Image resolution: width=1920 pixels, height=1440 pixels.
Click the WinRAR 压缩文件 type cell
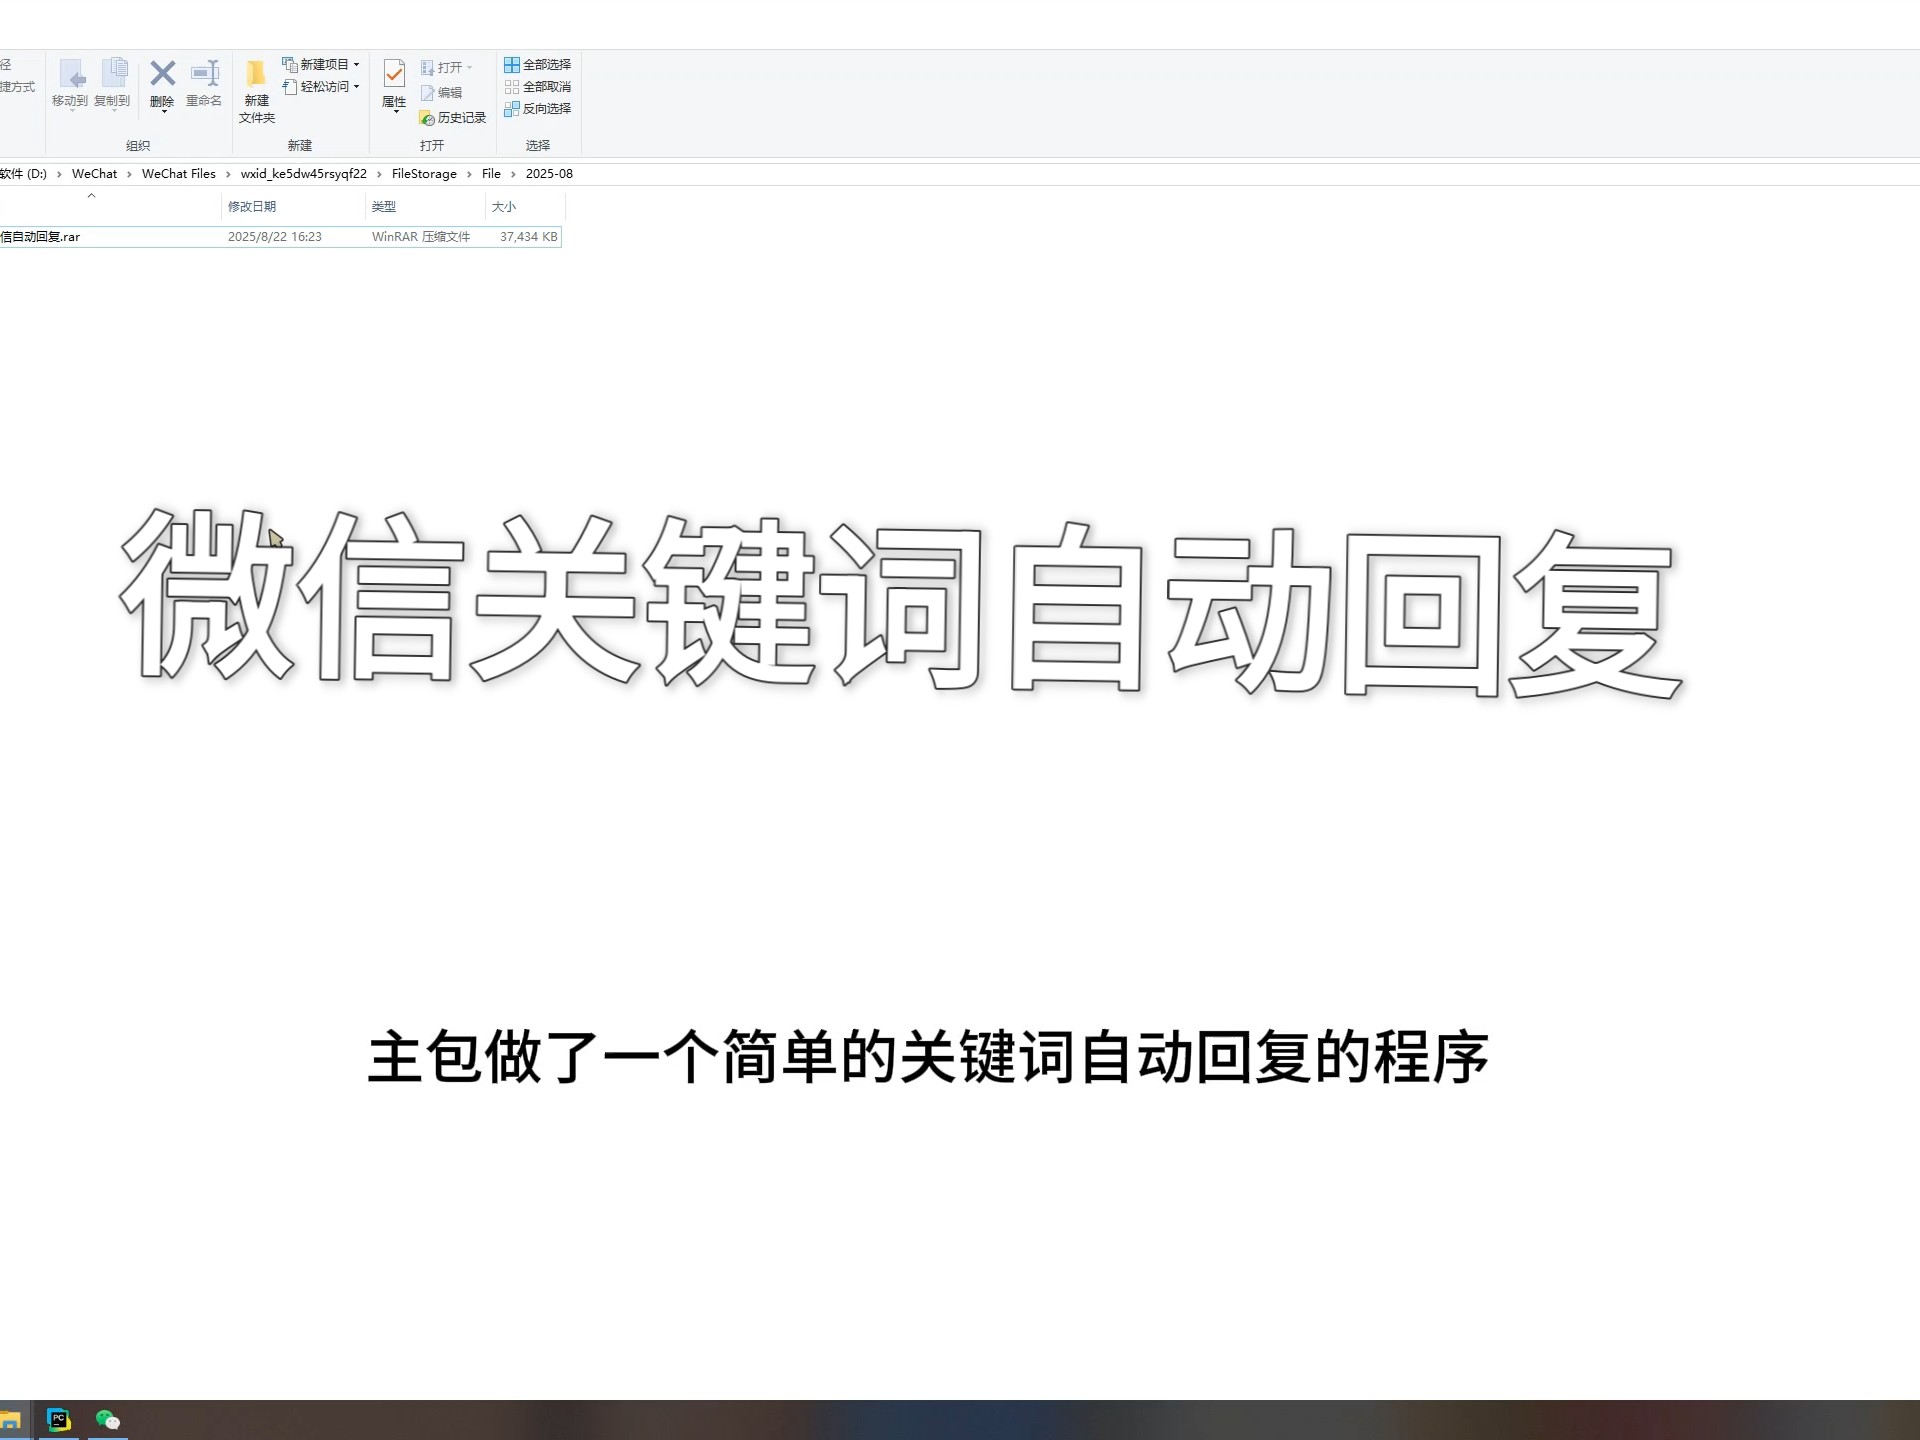pos(421,237)
